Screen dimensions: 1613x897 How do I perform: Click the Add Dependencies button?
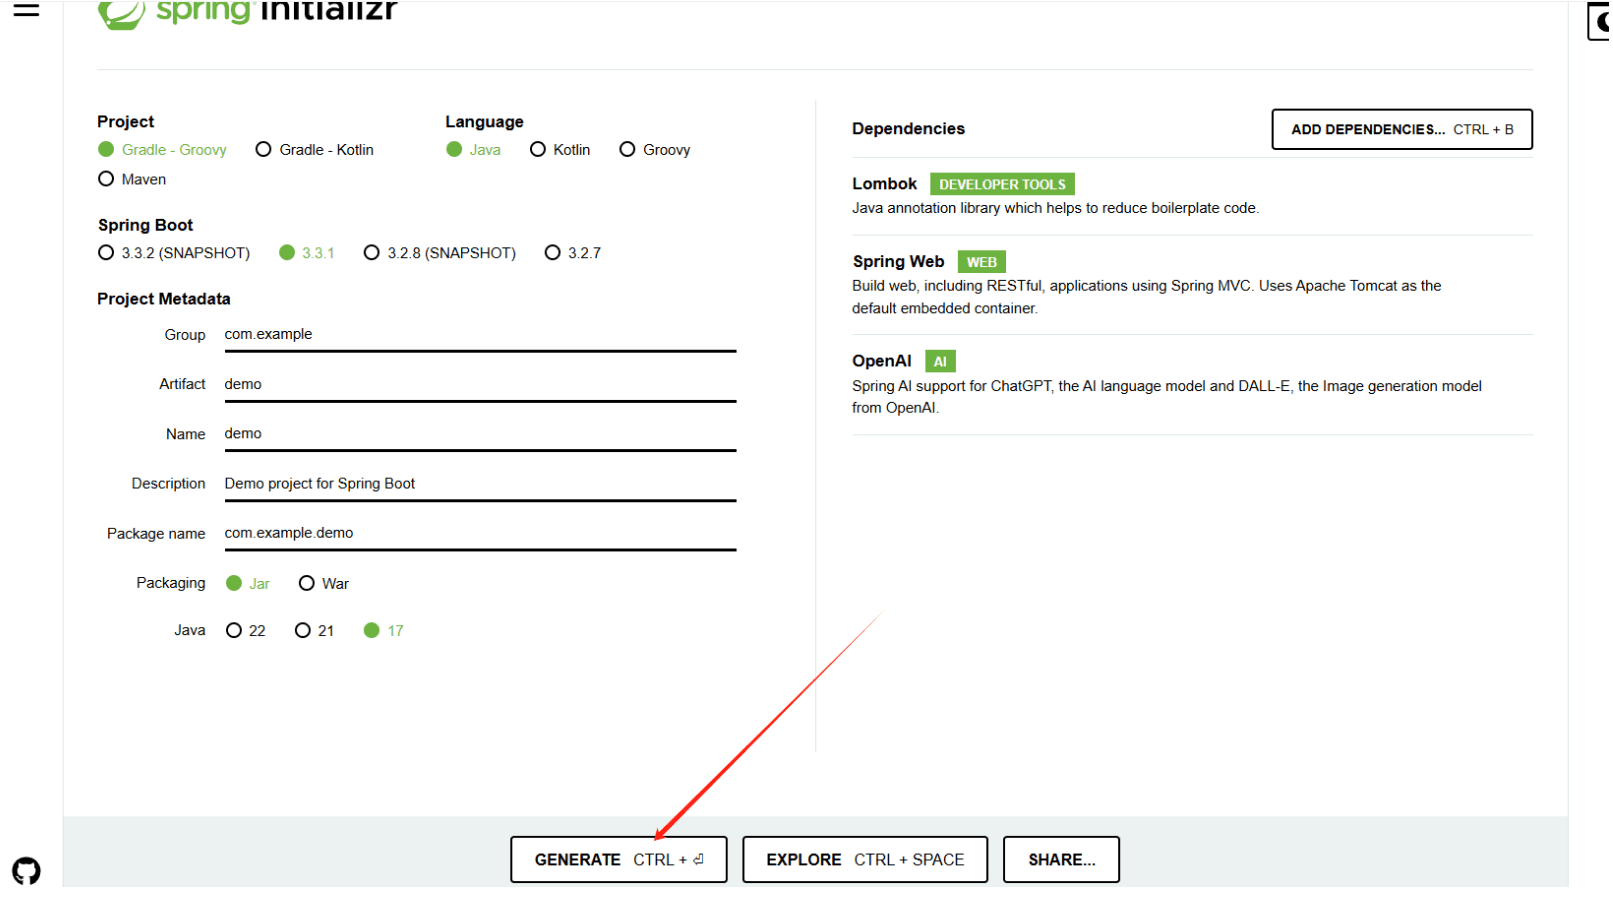coord(1402,130)
